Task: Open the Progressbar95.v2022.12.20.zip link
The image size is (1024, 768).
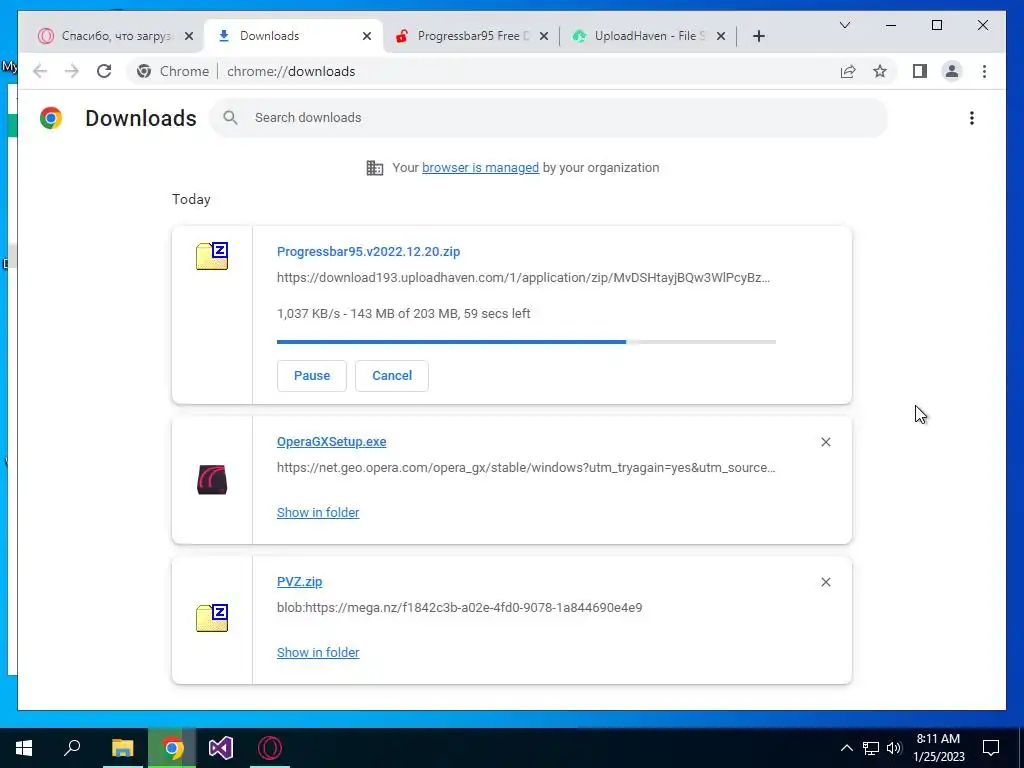Action: tap(368, 251)
